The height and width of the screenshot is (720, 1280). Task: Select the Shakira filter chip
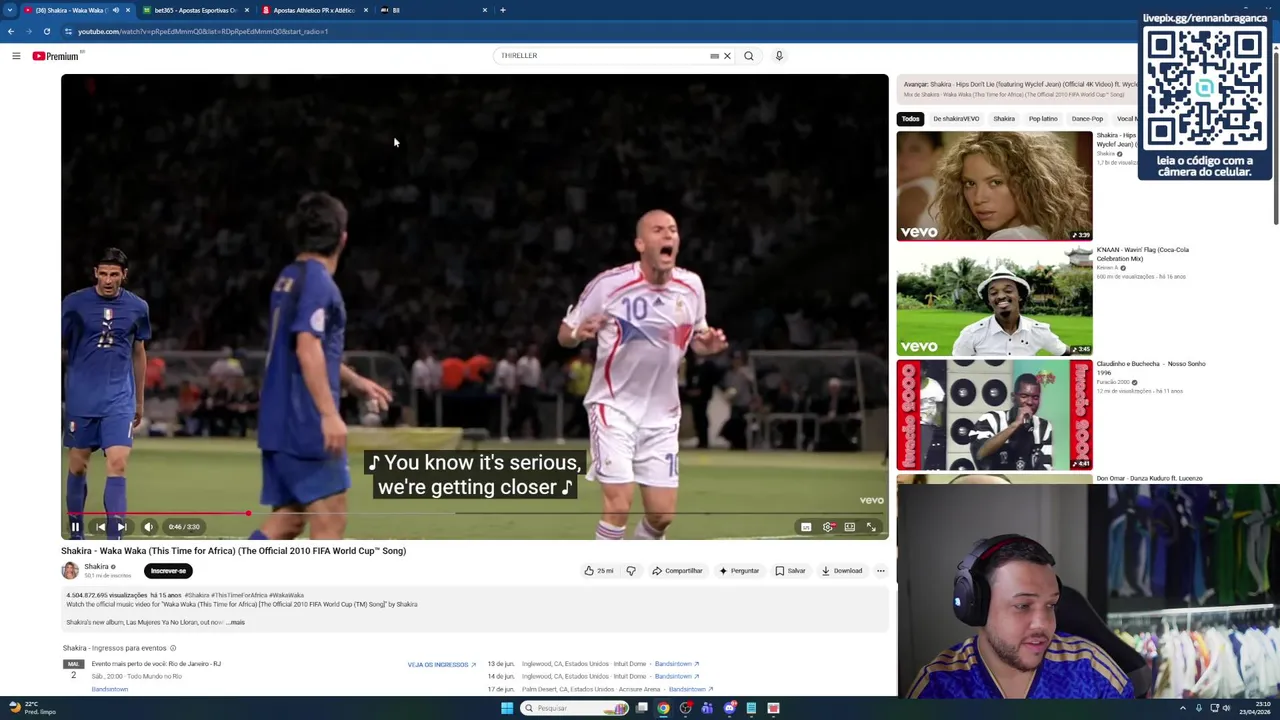(1004, 119)
